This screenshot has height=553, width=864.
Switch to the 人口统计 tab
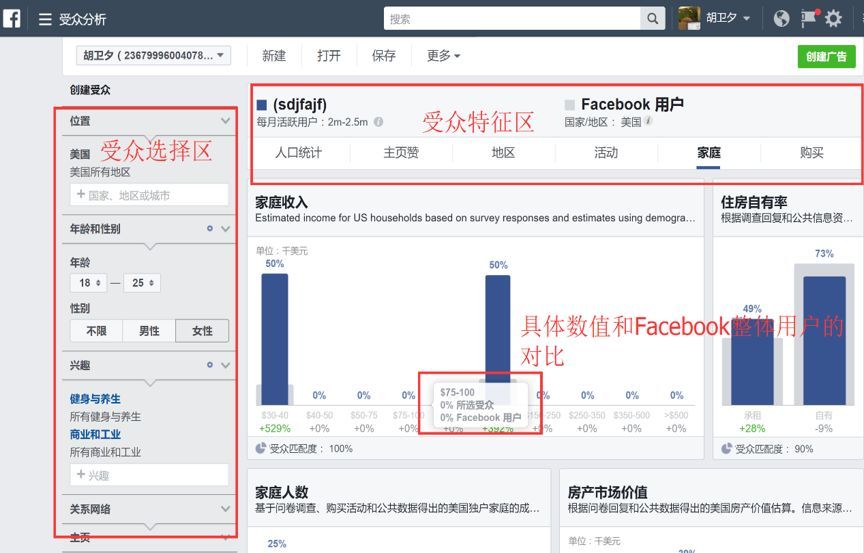point(299,153)
